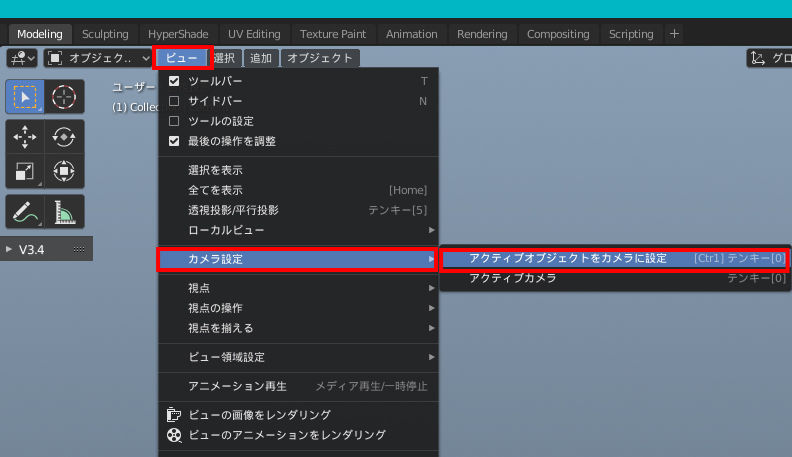Choose ビューのアニメーションをレンダリング entry

[x=298, y=435]
